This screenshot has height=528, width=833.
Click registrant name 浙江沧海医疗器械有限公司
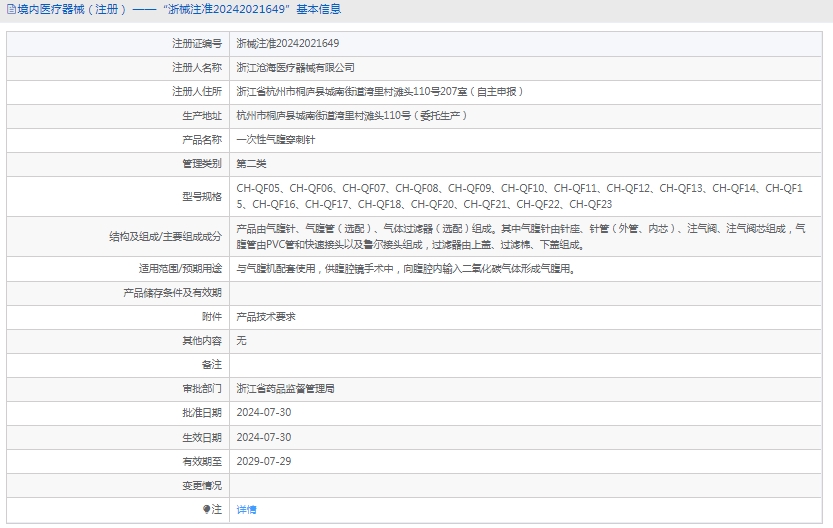click(x=295, y=68)
